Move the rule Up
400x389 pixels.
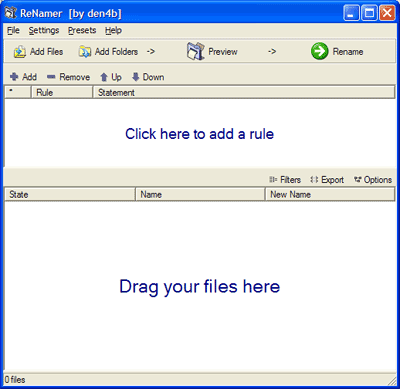111,77
